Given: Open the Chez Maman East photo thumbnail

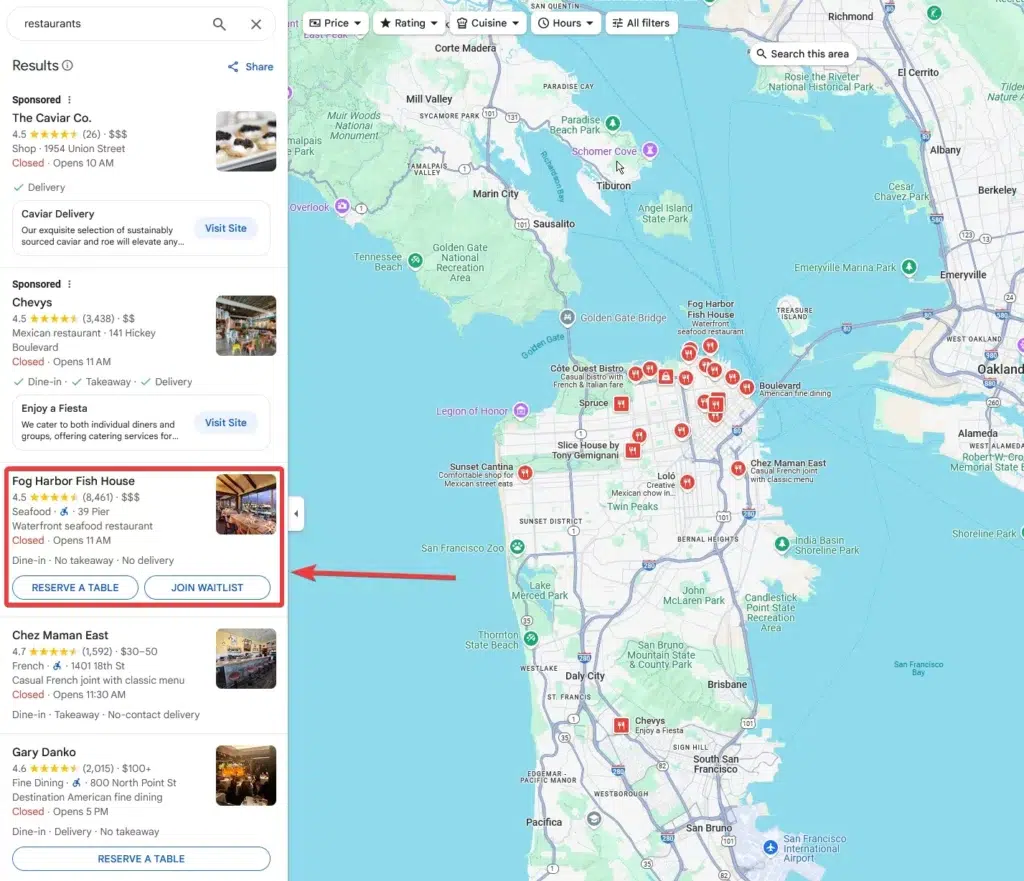Looking at the screenshot, I should click(x=246, y=658).
